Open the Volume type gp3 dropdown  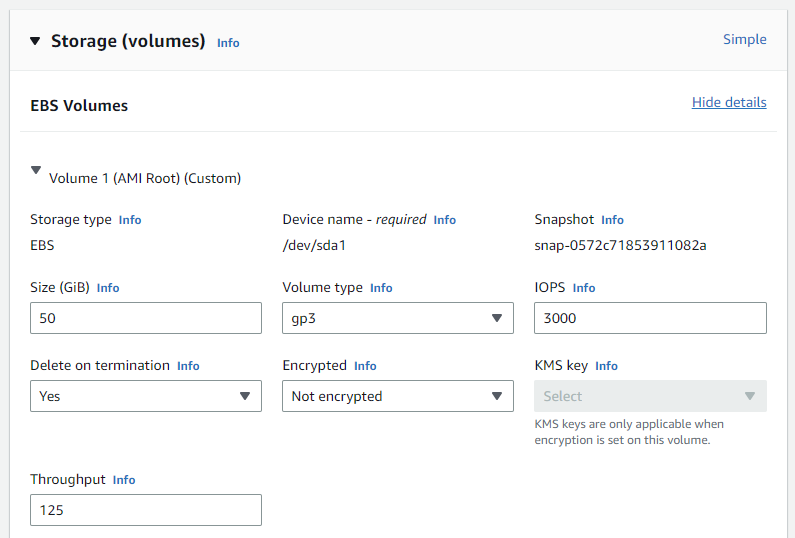click(x=398, y=318)
